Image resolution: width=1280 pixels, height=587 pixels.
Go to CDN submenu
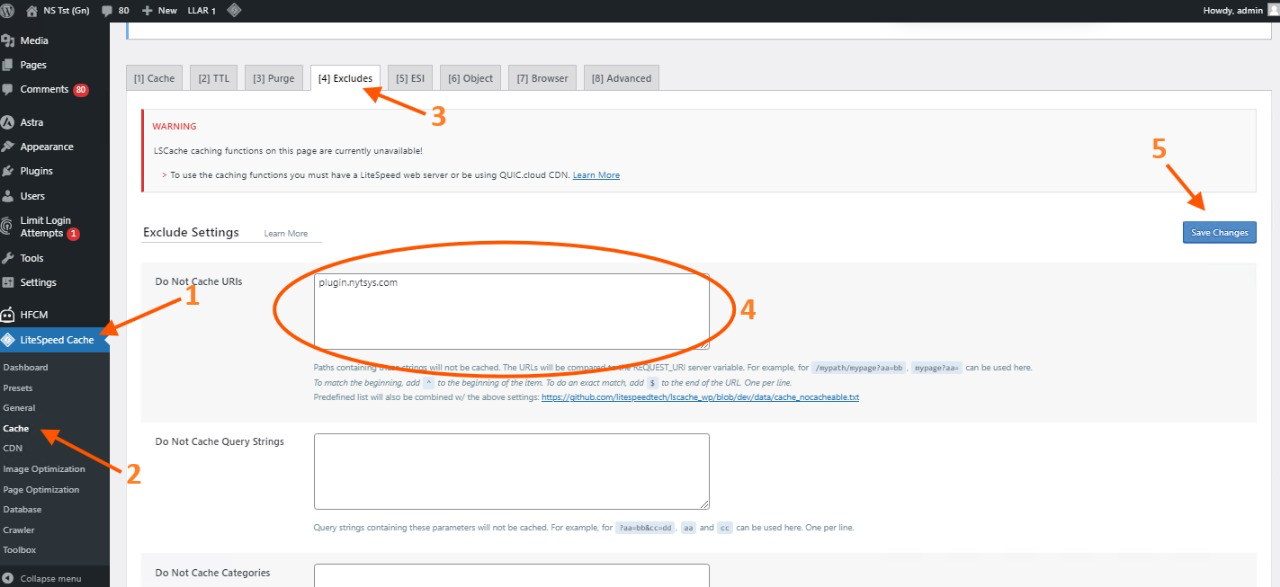click(x=13, y=448)
